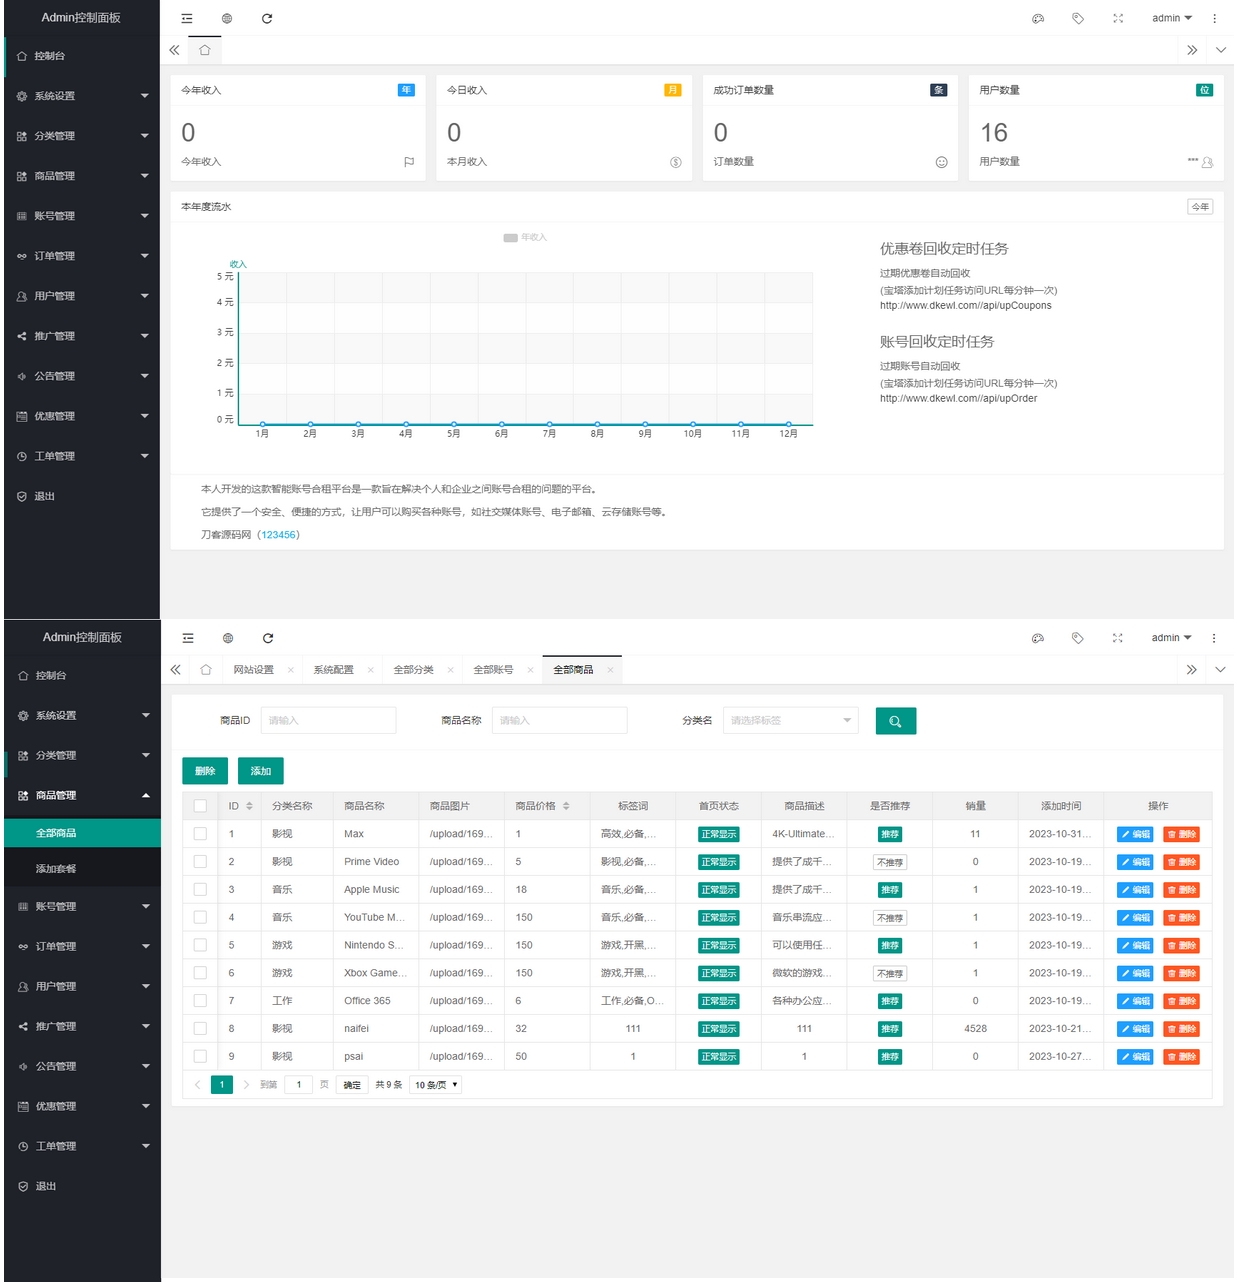Screen dimensions: 1237x1282
Task: Tick the select-all checkbox in table header
Action: pos(200,806)
